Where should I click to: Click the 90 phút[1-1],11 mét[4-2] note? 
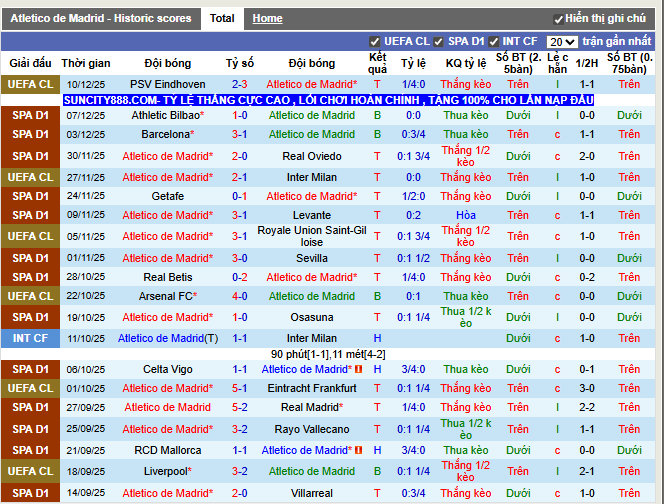click(x=328, y=354)
